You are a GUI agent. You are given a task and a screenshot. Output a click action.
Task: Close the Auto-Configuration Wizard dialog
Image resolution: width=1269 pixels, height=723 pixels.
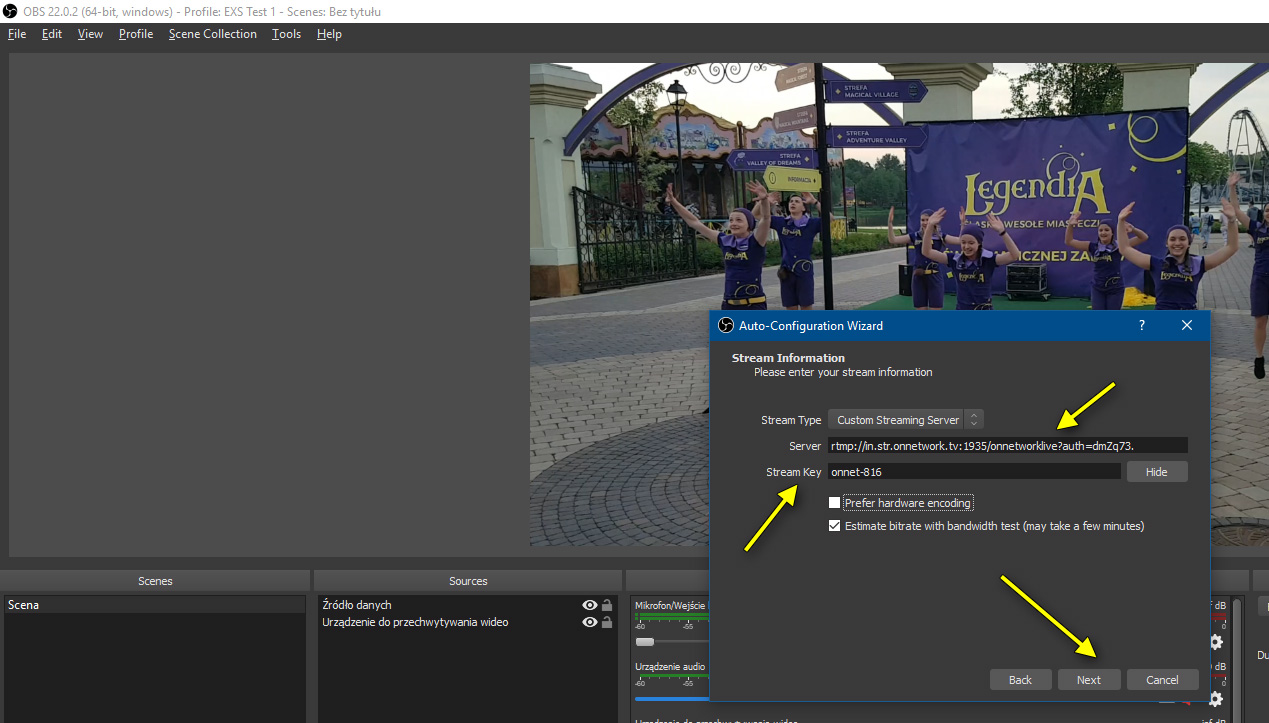[x=1187, y=325]
